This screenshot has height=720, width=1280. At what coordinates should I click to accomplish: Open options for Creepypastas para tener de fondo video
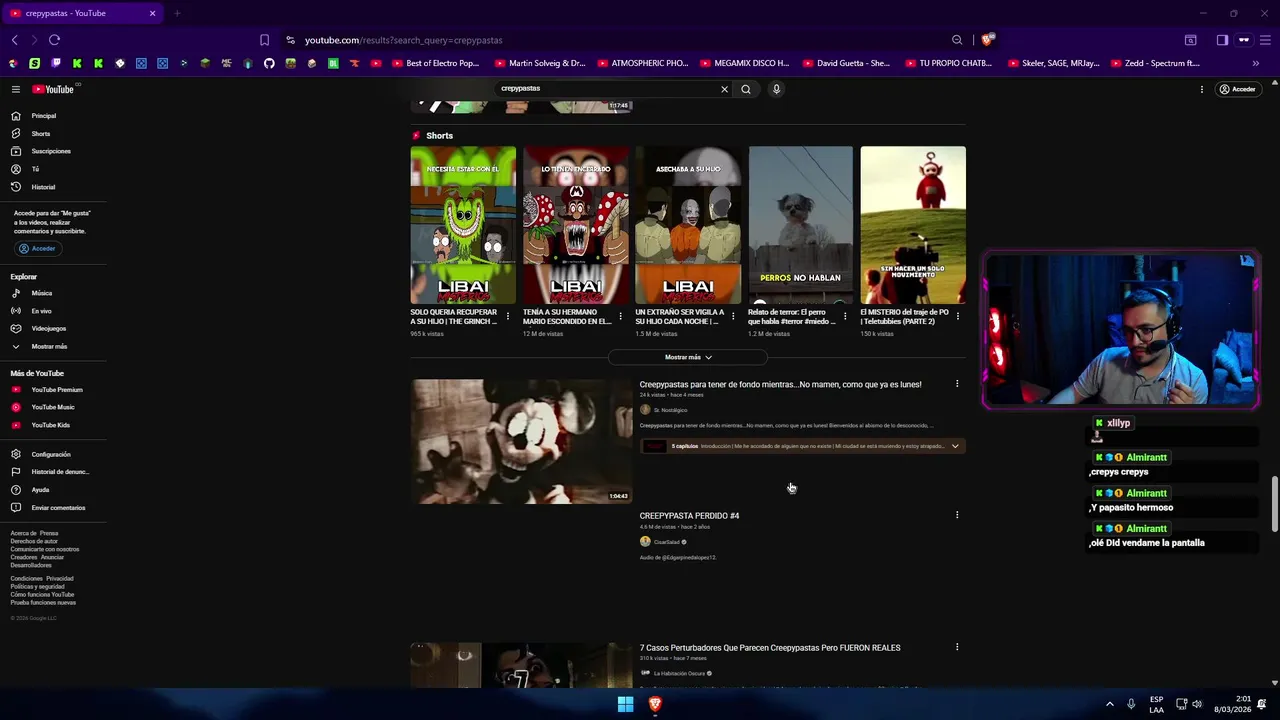tap(957, 384)
